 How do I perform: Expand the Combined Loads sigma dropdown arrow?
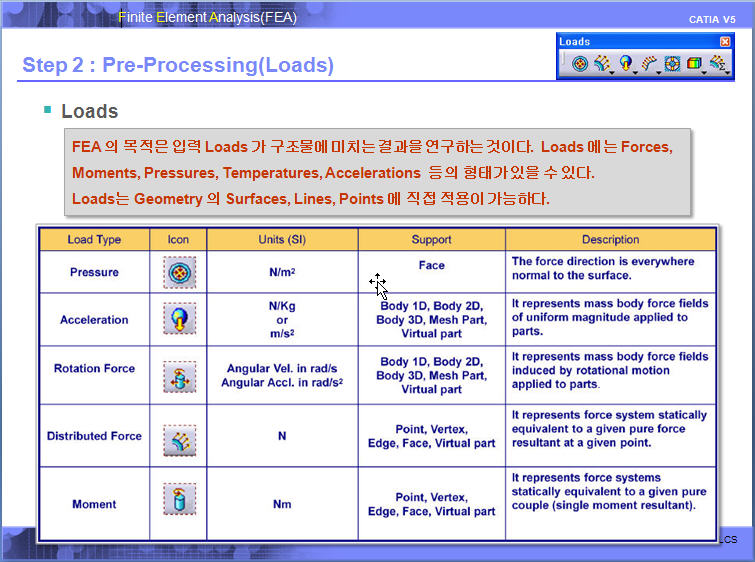pos(727,72)
